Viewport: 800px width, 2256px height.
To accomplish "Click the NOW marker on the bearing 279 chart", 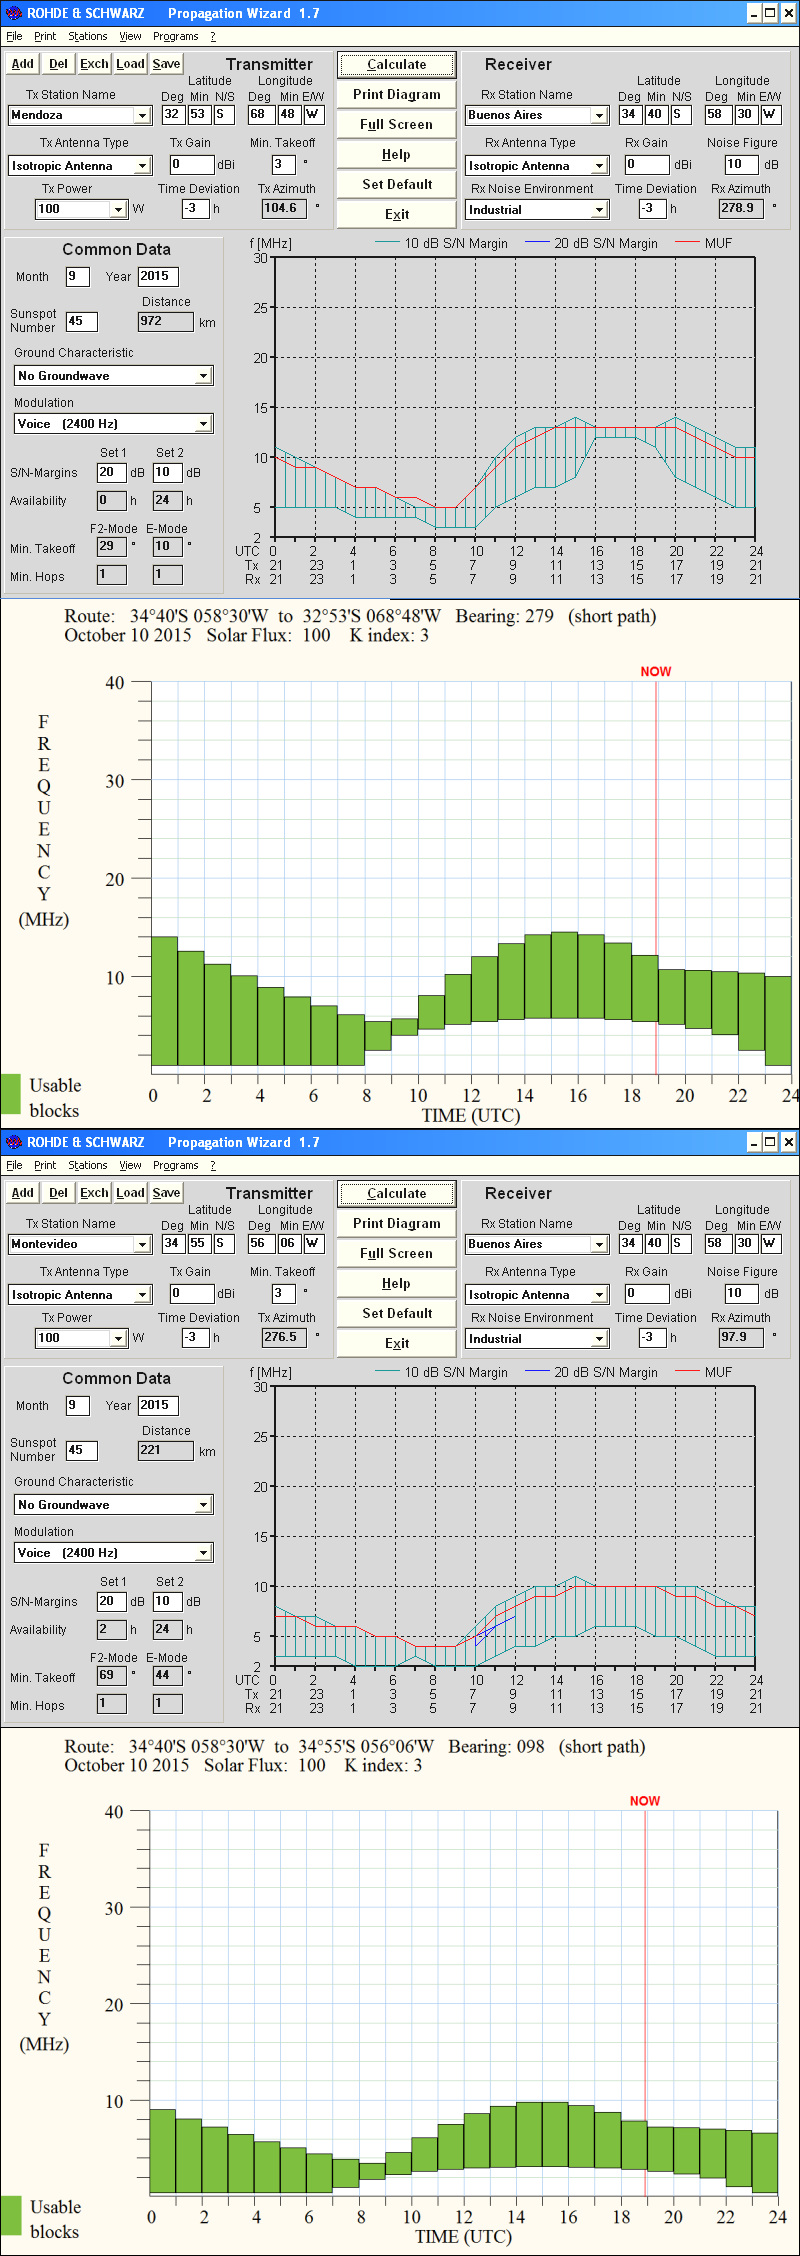I will click(x=656, y=672).
